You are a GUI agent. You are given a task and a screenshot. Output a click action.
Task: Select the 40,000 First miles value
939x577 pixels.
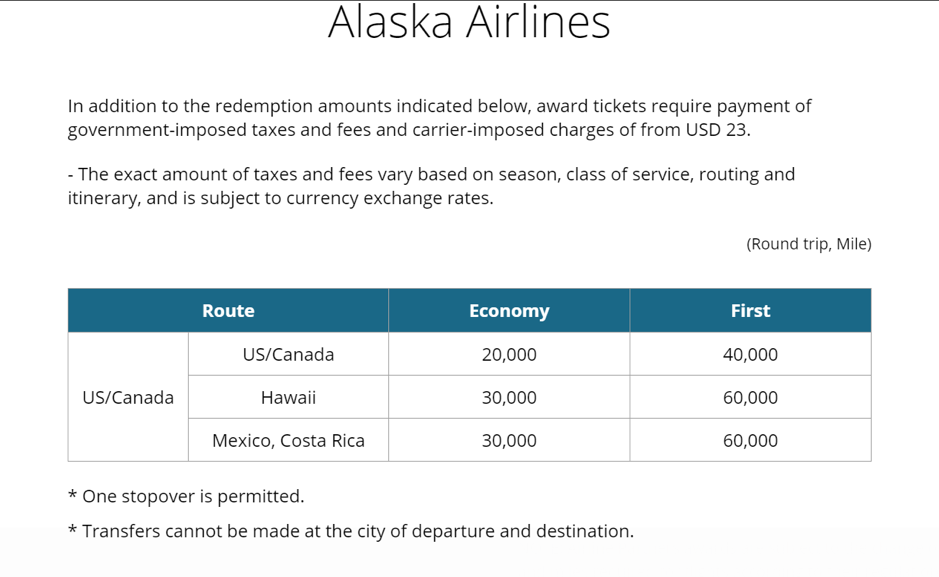point(750,355)
